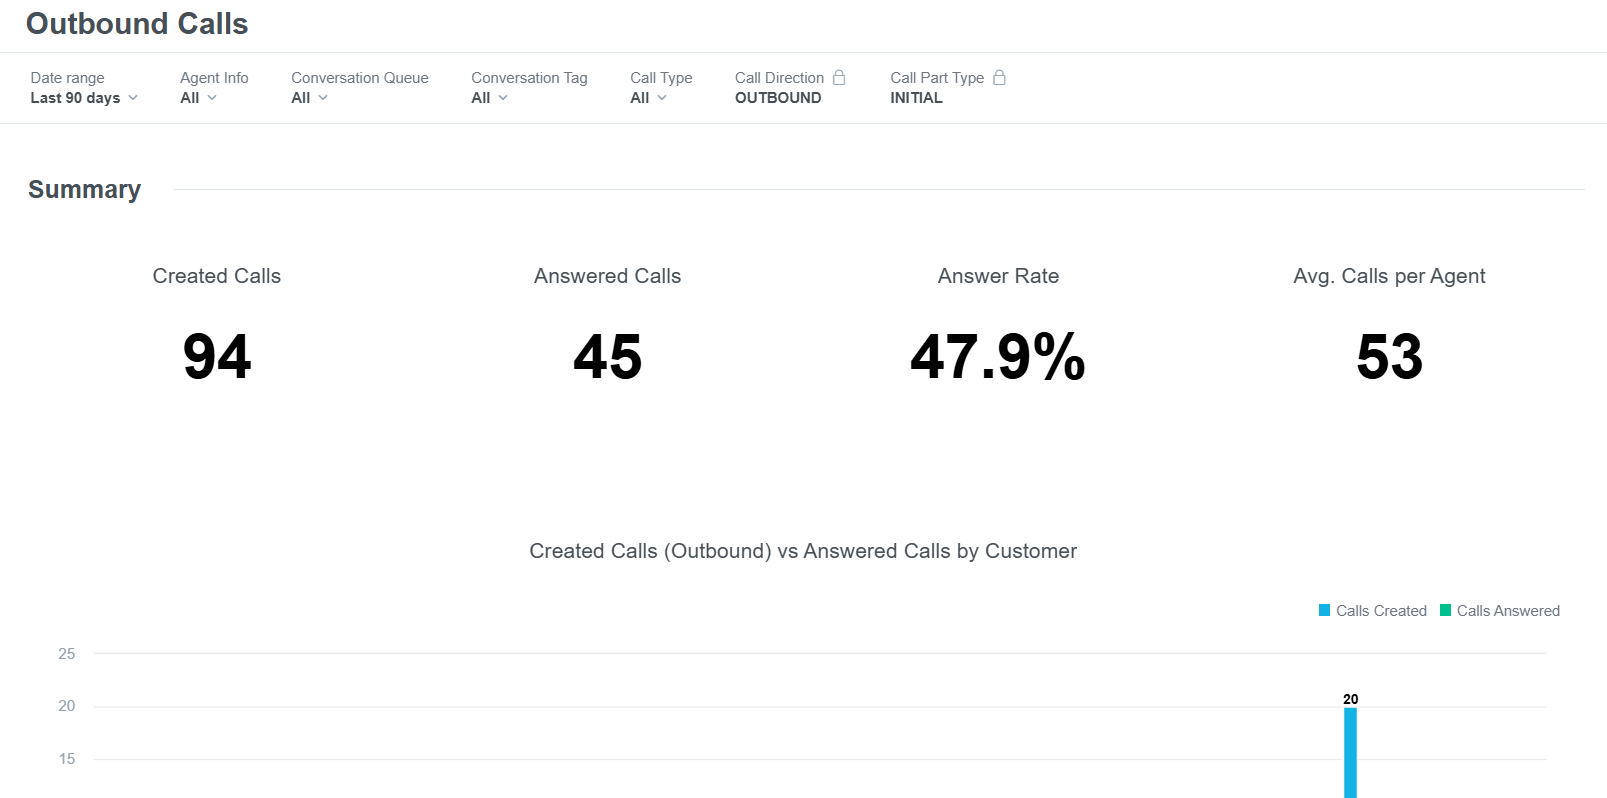Click the blue Calls Created legend swatch
Viewport: 1607px width, 798px height.
tap(1325, 610)
